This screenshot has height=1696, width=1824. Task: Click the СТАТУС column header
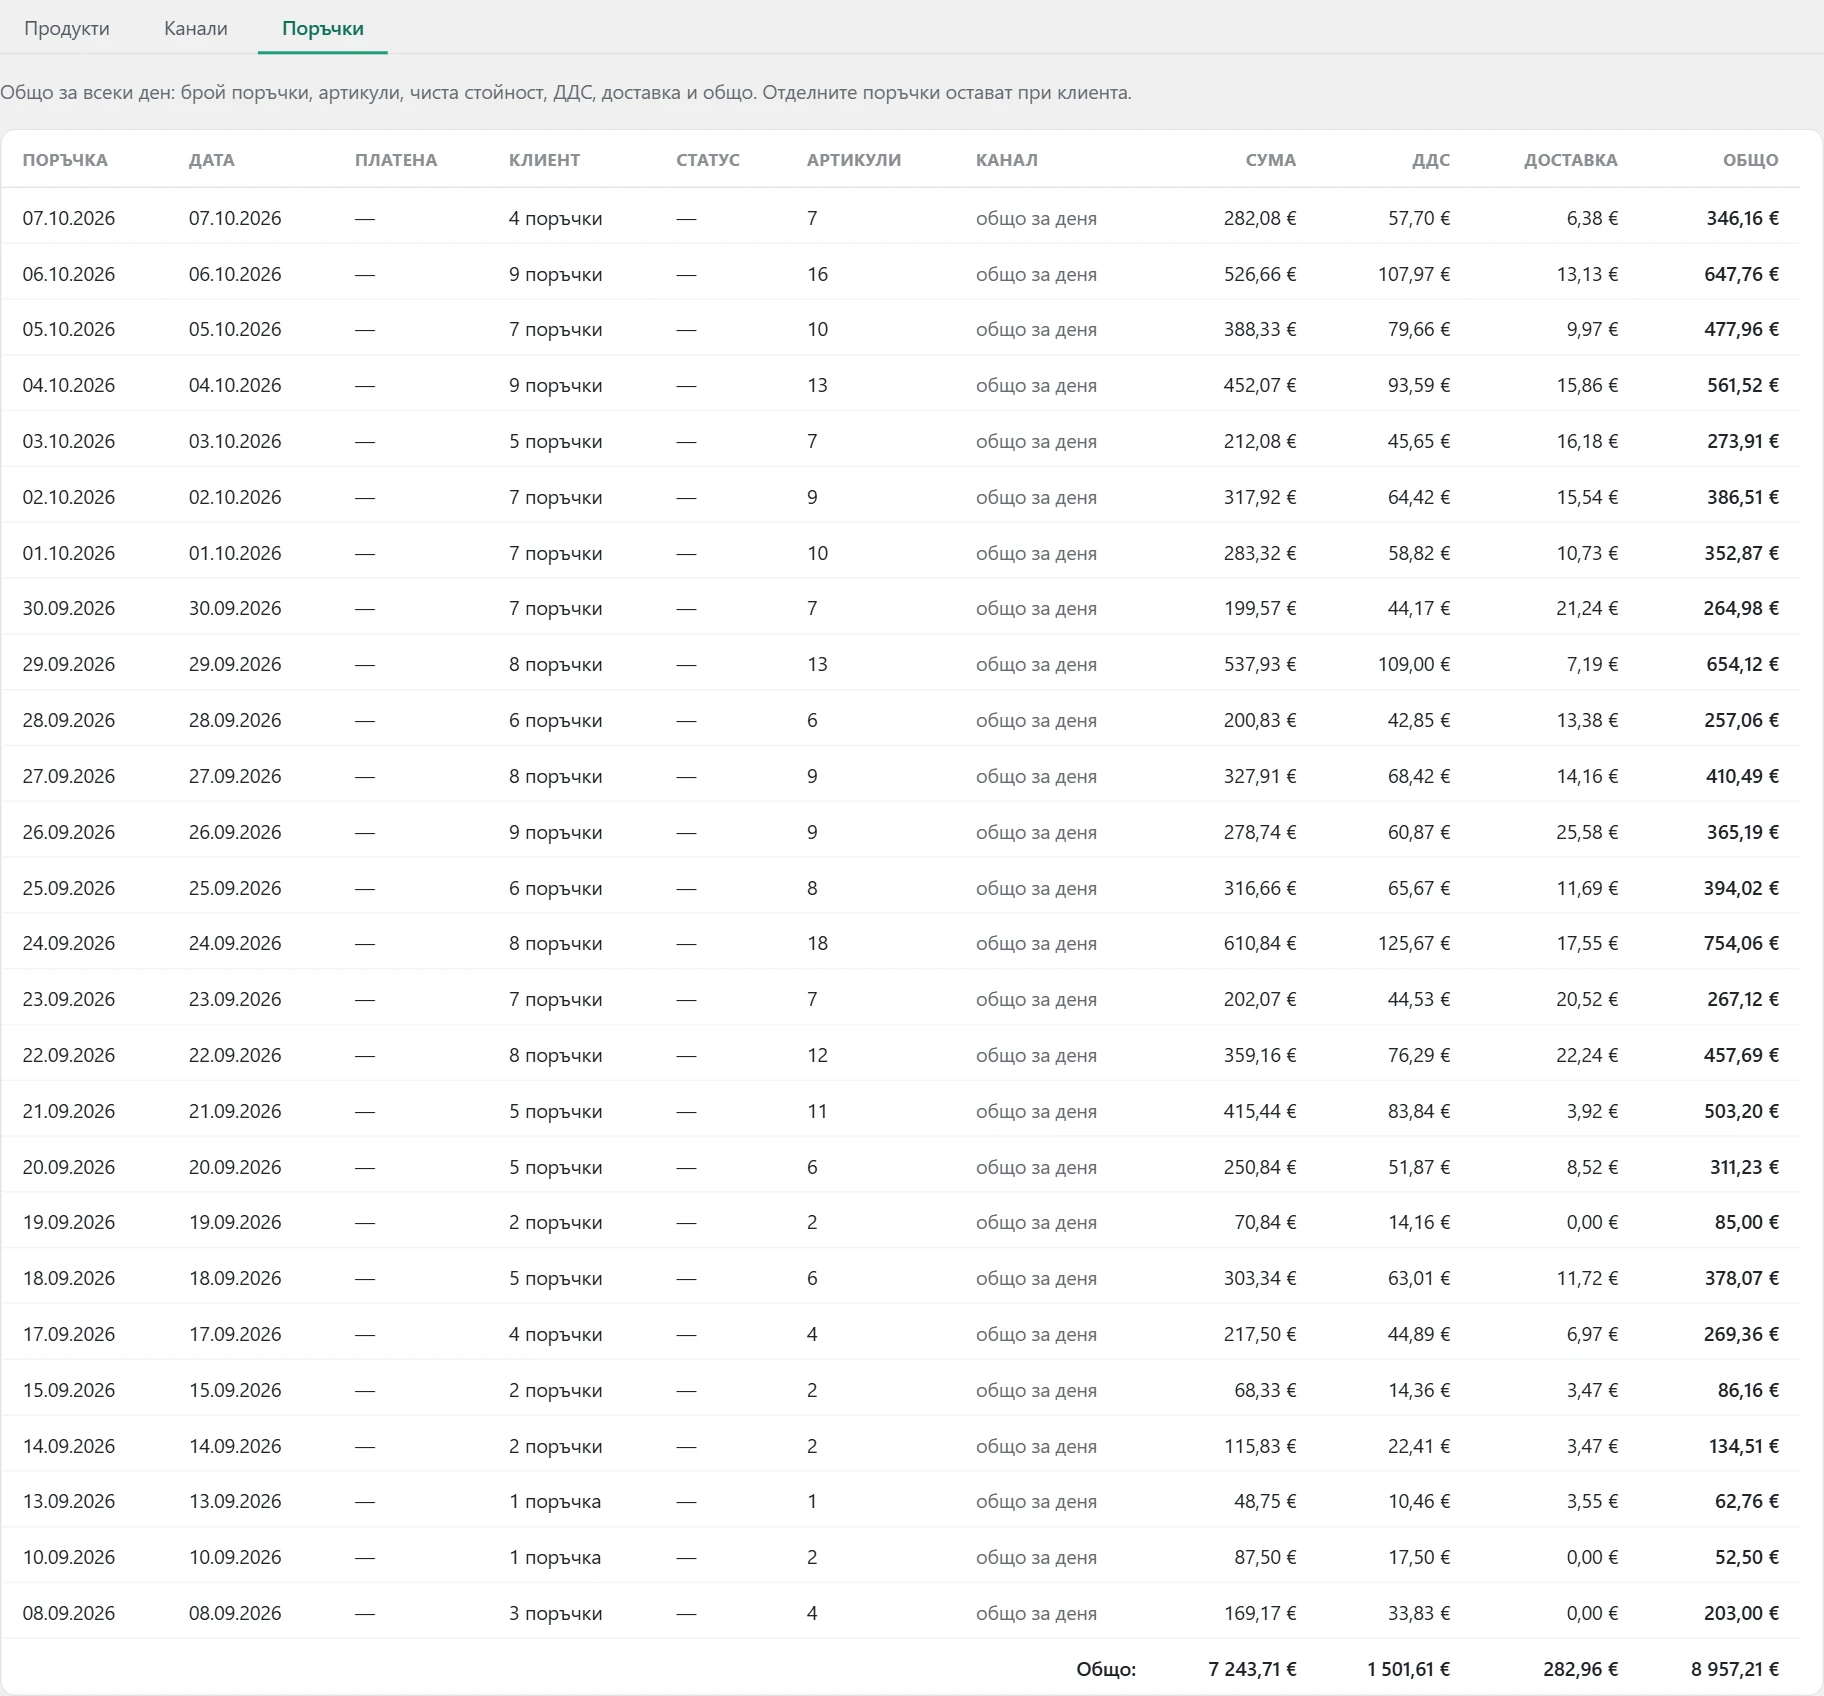point(708,160)
